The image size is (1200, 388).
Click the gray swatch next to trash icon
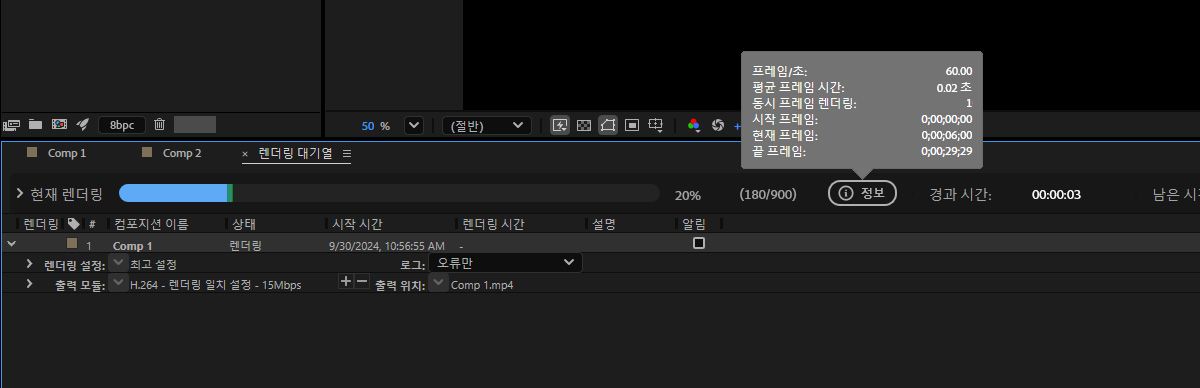click(x=195, y=125)
